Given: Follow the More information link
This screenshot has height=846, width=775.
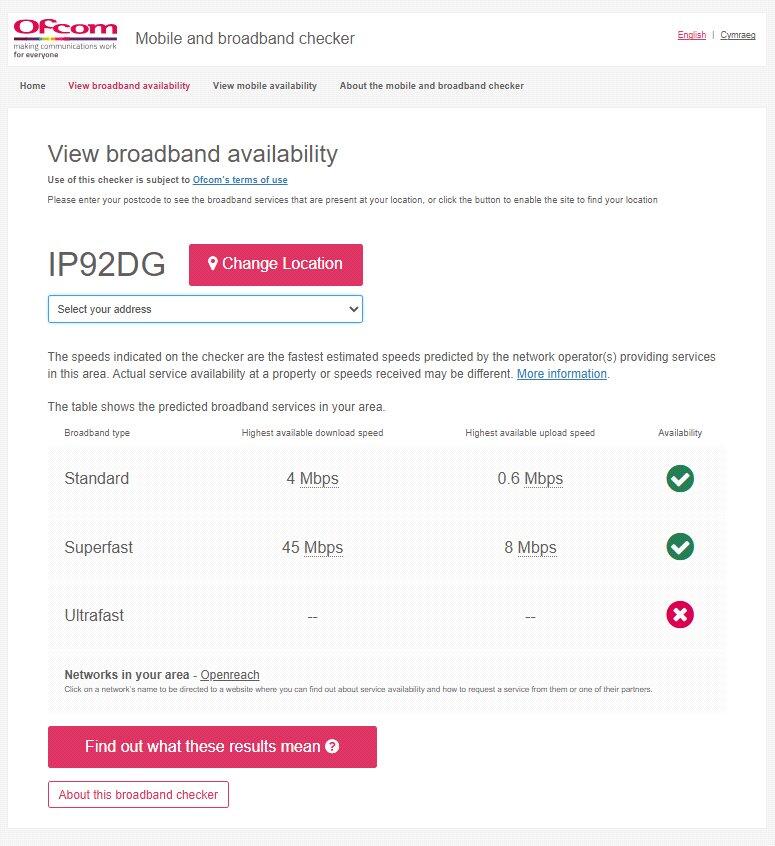Looking at the screenshot, I should click(x=561, y=374).
